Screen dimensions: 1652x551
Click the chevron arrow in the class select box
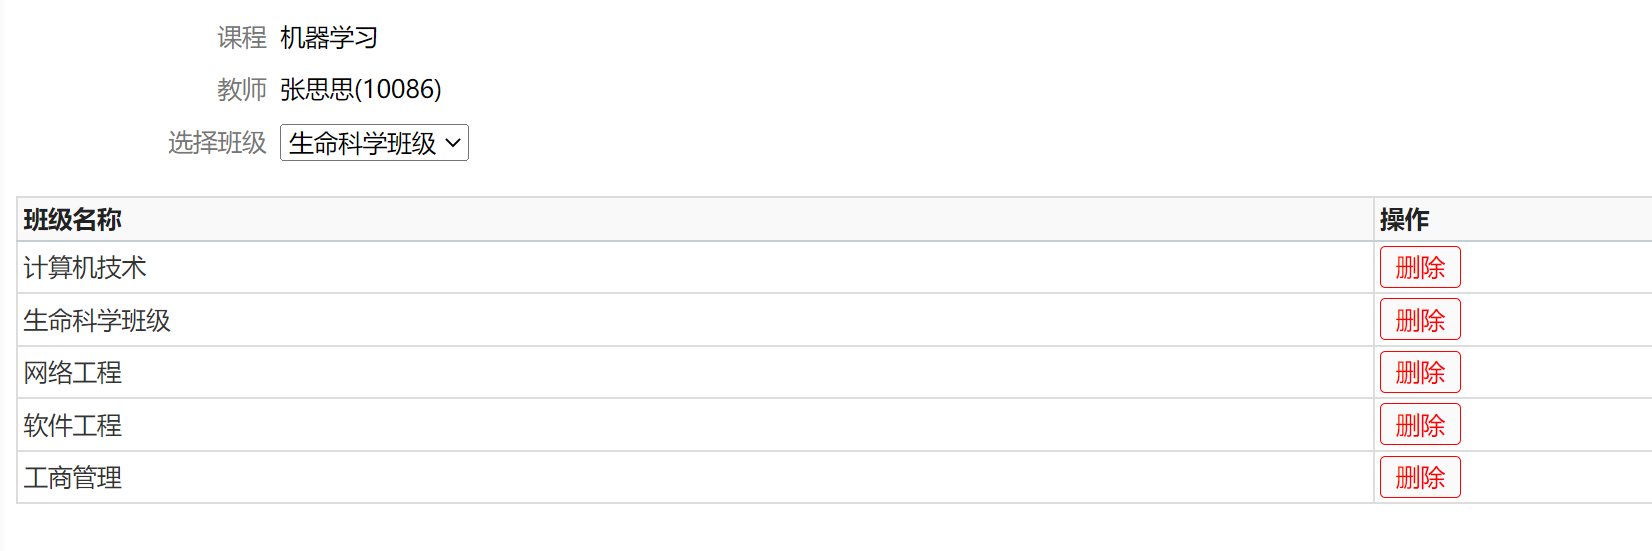pyautogui.click(x=453, y=143)
